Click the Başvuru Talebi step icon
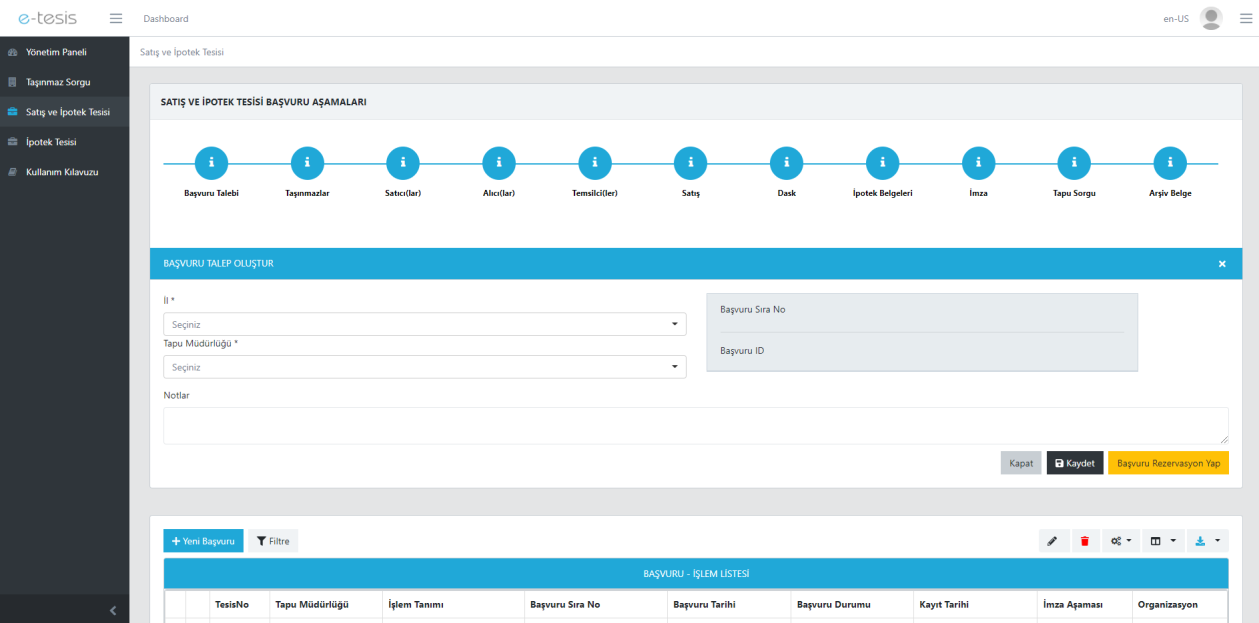1259x623 pixels. coord(212,163)
